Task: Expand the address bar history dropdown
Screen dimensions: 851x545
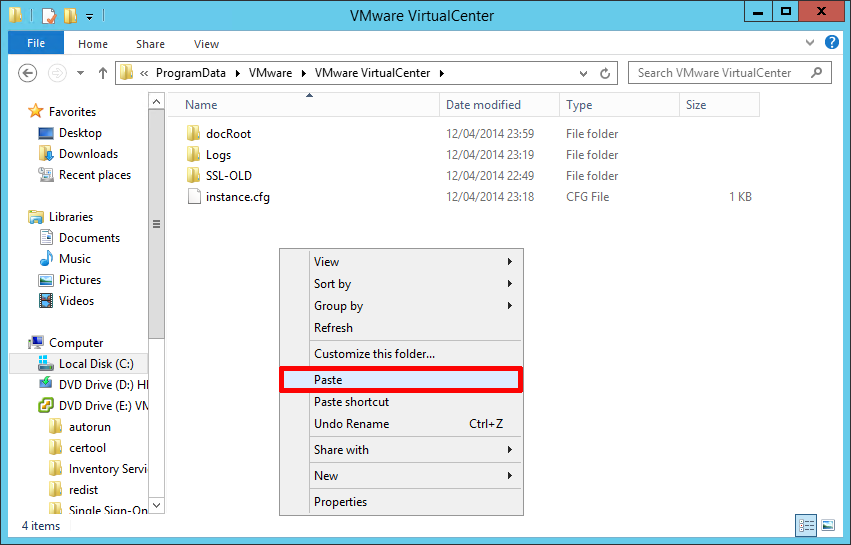Action: [x=583, y=73]
